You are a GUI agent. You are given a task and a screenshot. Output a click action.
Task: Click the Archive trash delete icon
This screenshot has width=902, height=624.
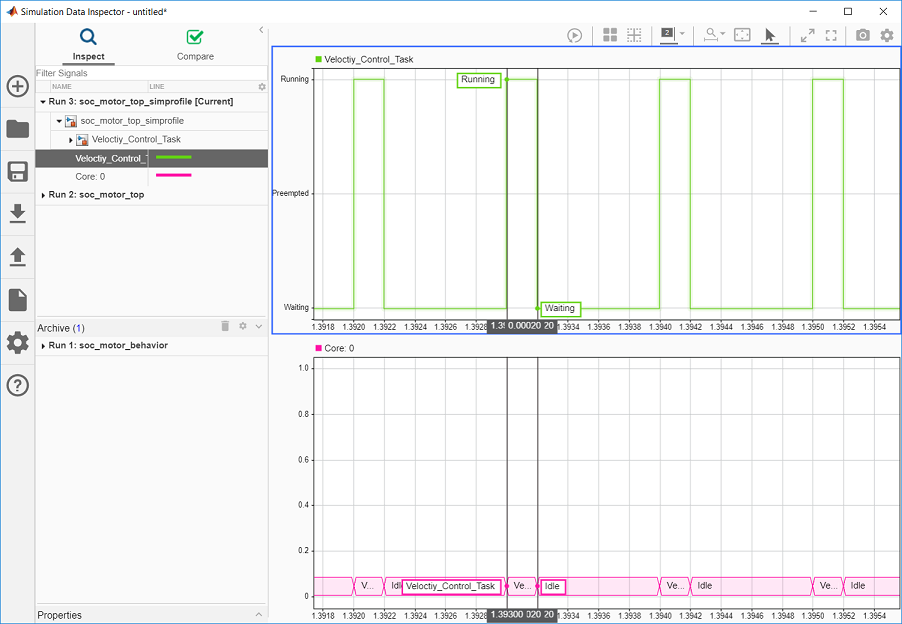pyautogui.click(x=226, y=326)
